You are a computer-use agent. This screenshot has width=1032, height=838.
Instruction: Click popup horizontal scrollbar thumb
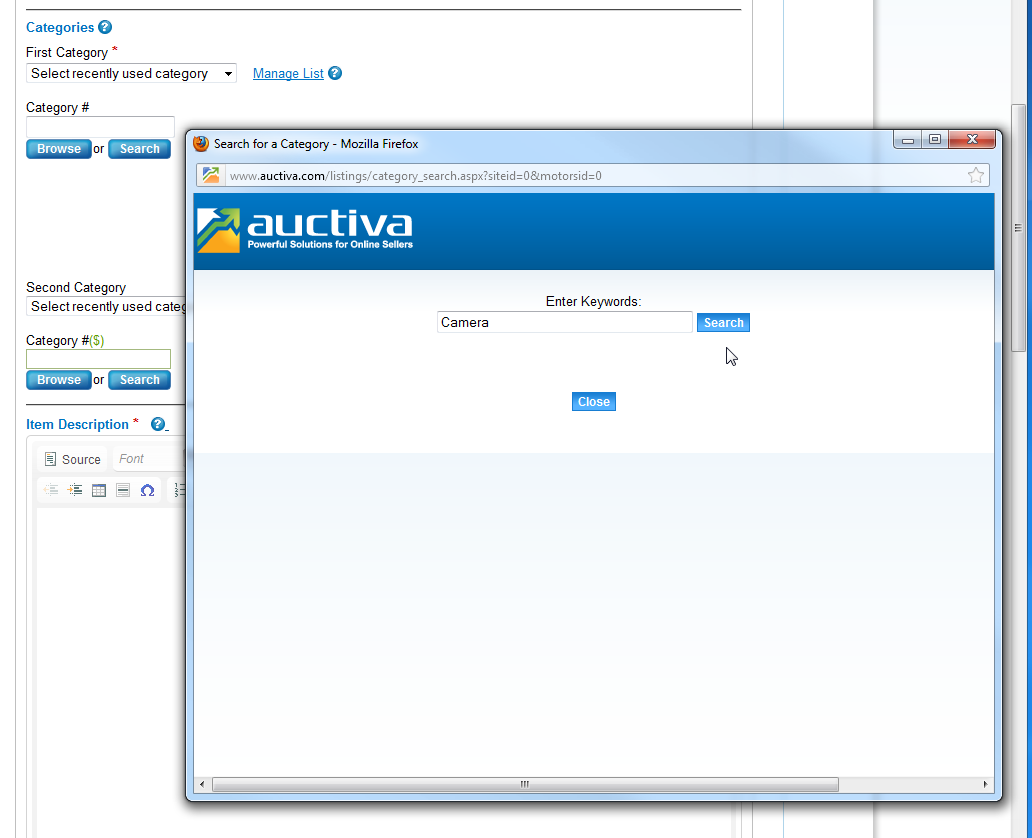525,784
